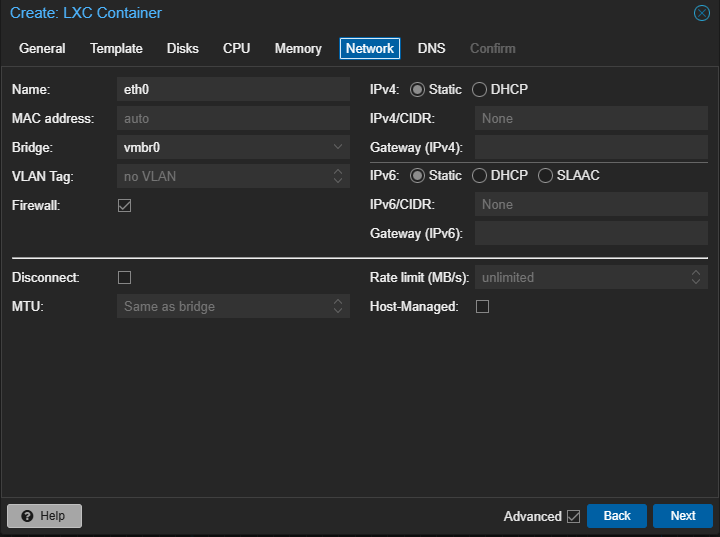Choose IPv6 SLAAC radio option

pyautogui.click(x=545, y=175)
